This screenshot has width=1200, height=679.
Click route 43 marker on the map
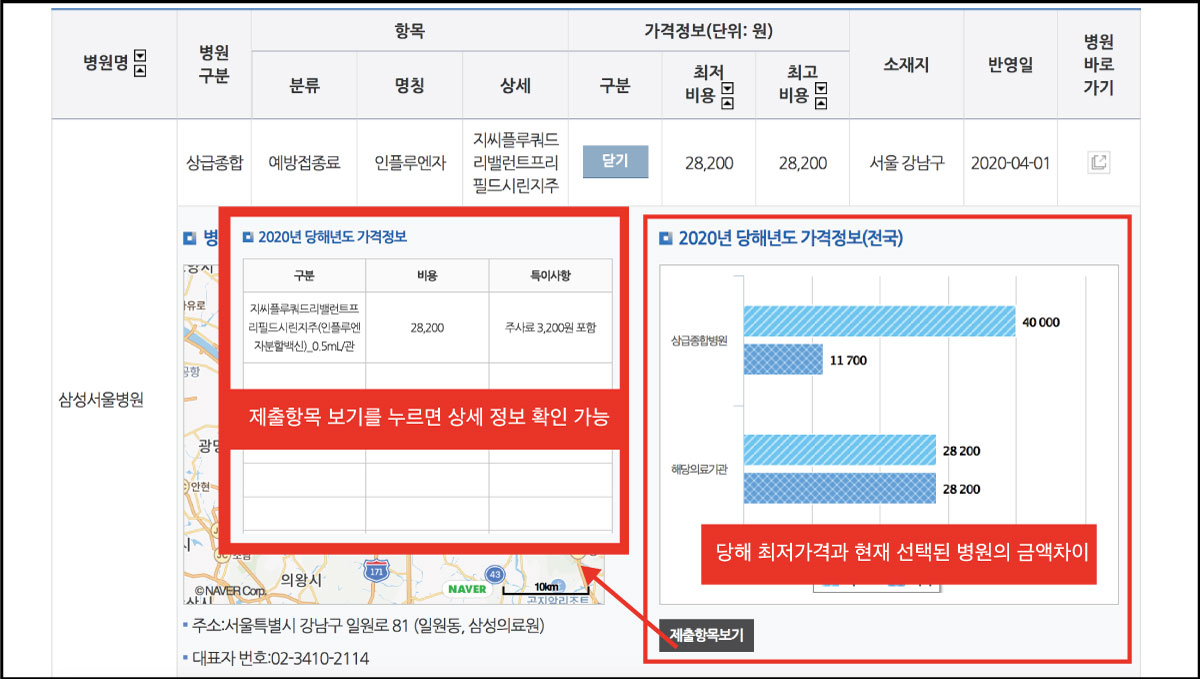click(494, 573)
